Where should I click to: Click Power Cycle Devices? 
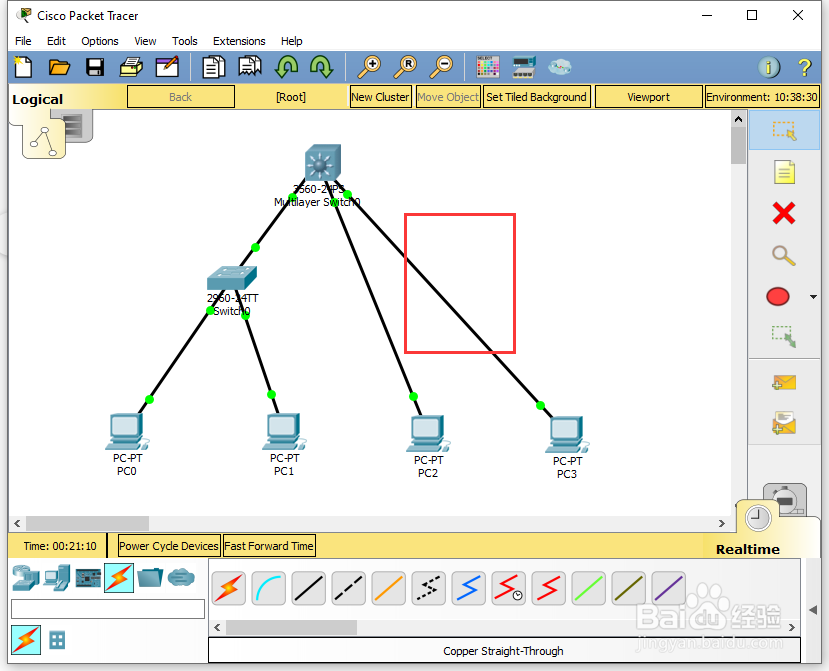pyautogui.click(x=169, y=546)
